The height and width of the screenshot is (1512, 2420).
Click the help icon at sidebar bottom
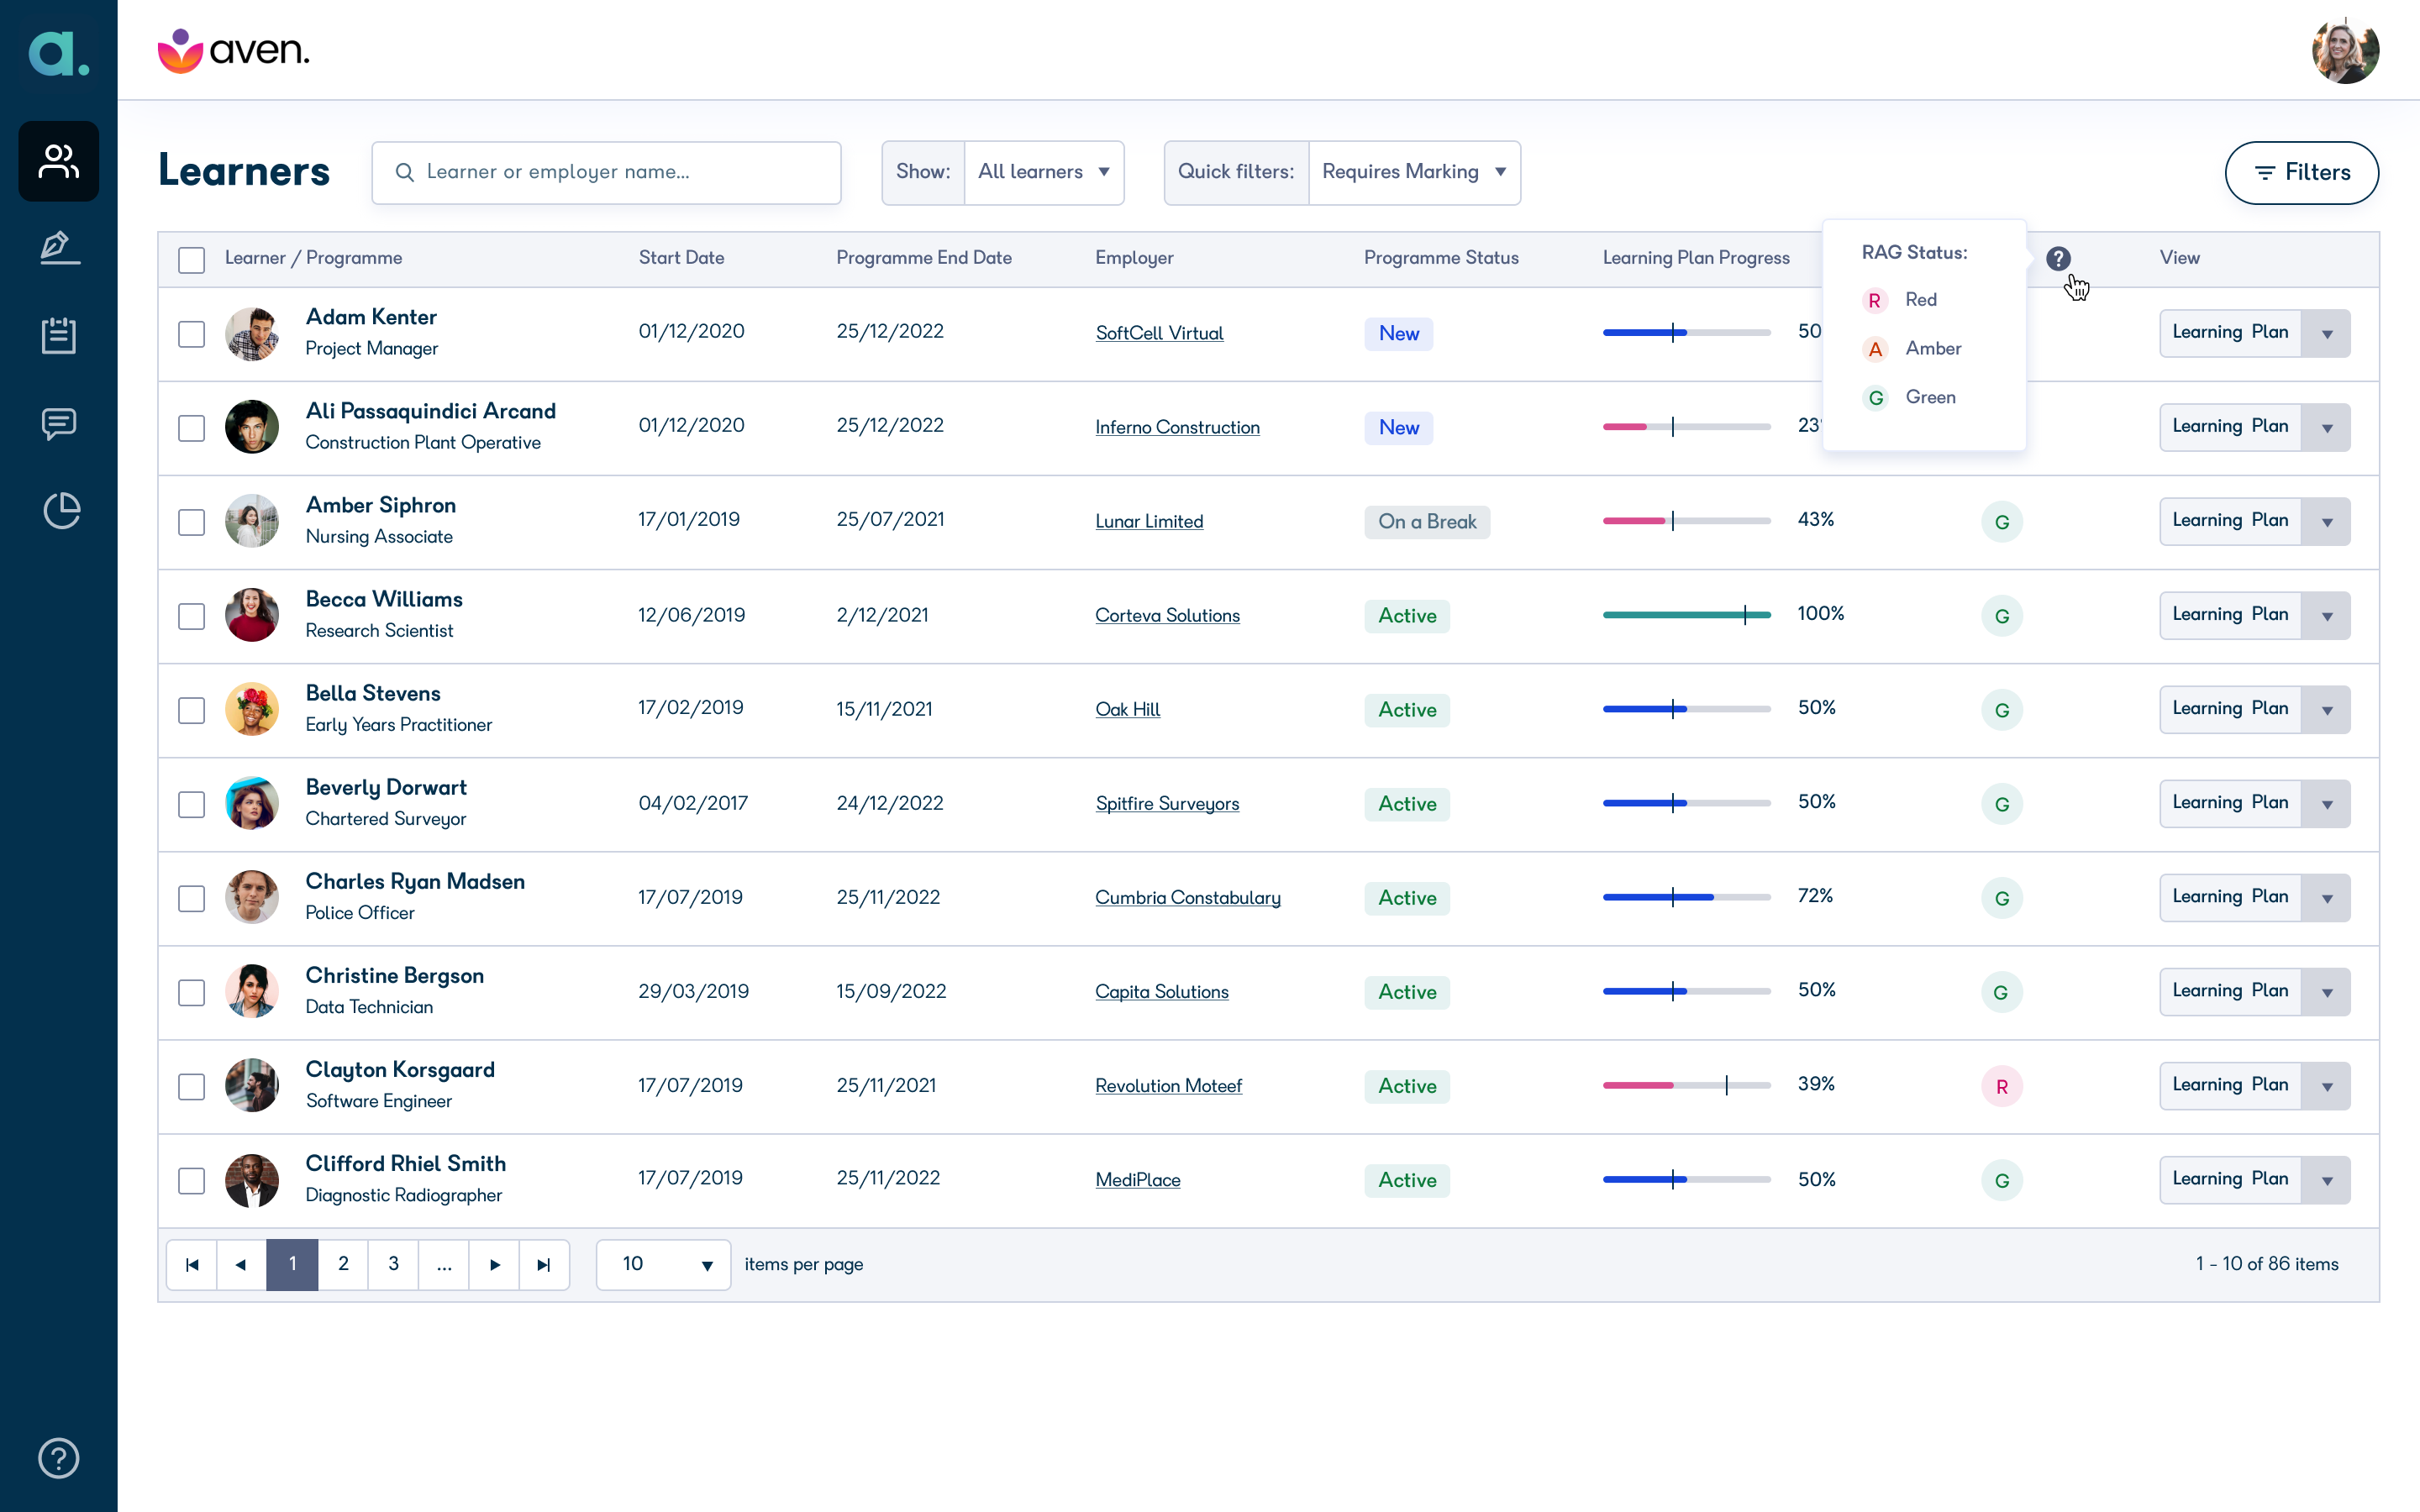(x=59, y=1458)
